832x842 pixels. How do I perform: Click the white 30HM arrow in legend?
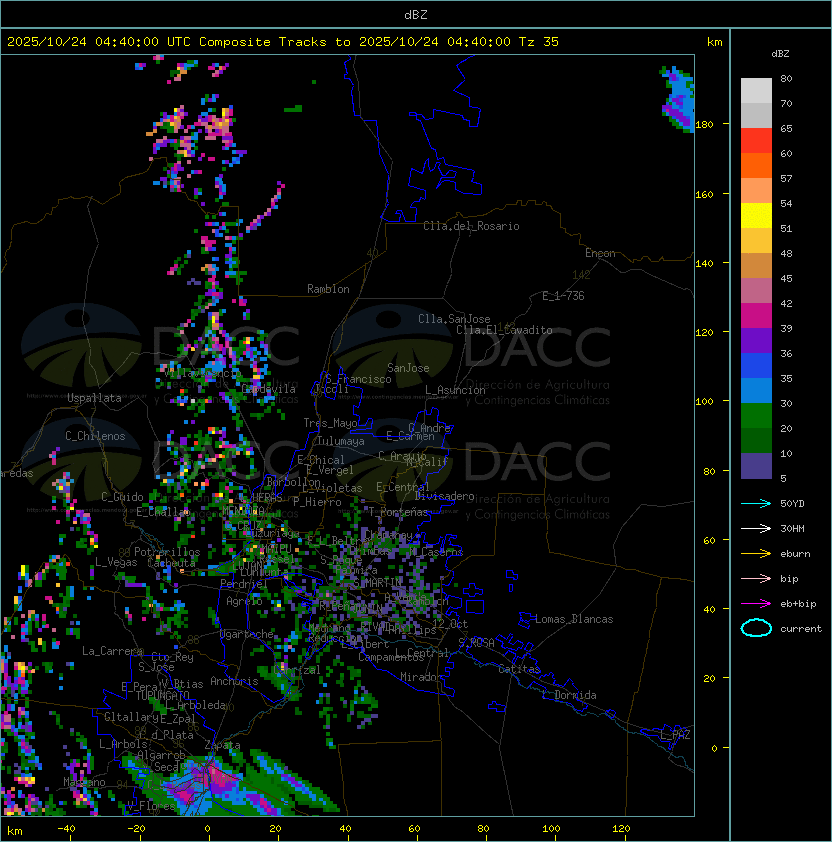(756, 528)
